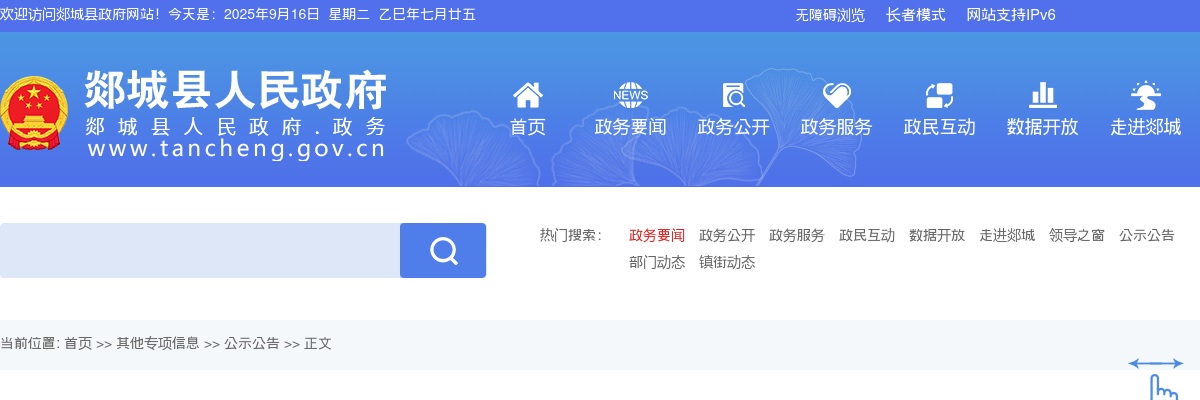Open the 政务服务 heart icon

click(x=837, y=95)
